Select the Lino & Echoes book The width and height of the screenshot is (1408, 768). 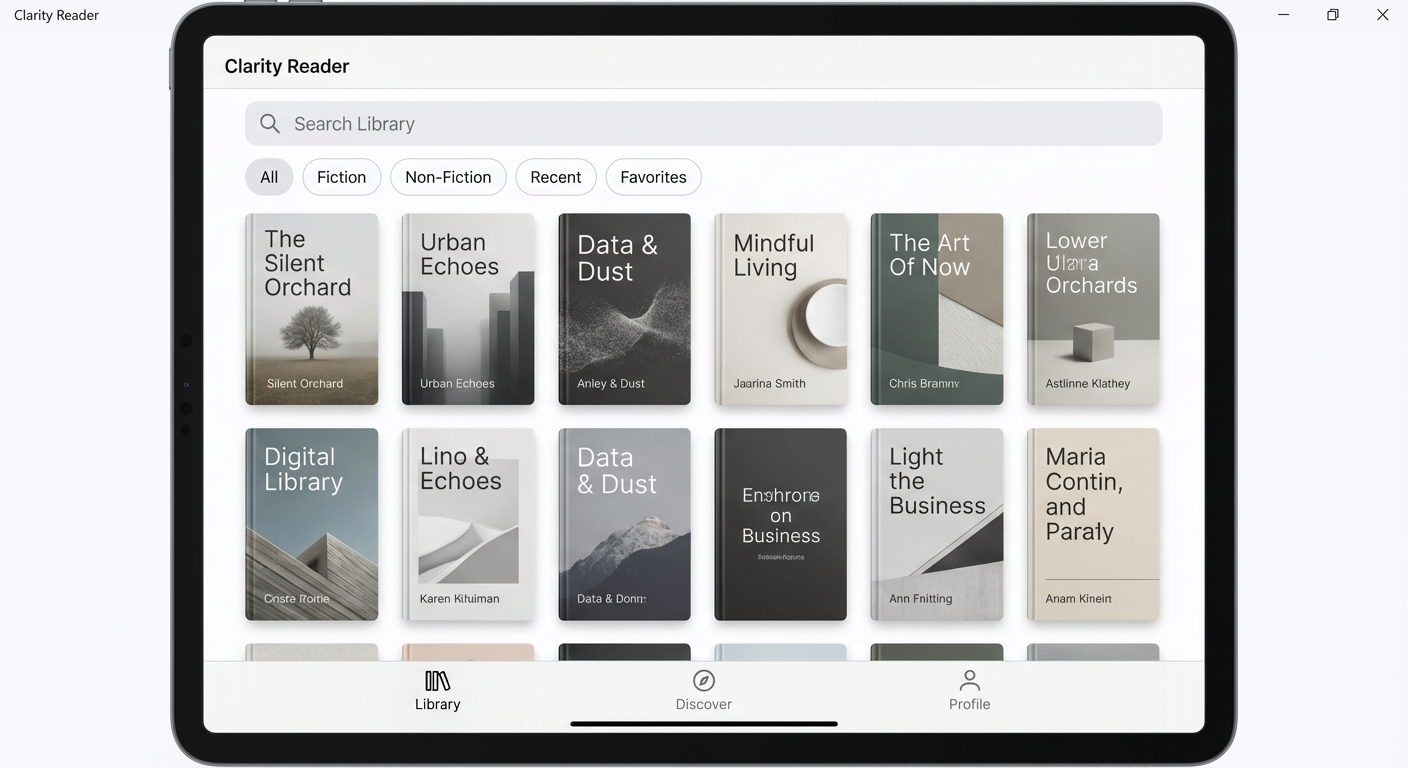(x=468, y=524)
